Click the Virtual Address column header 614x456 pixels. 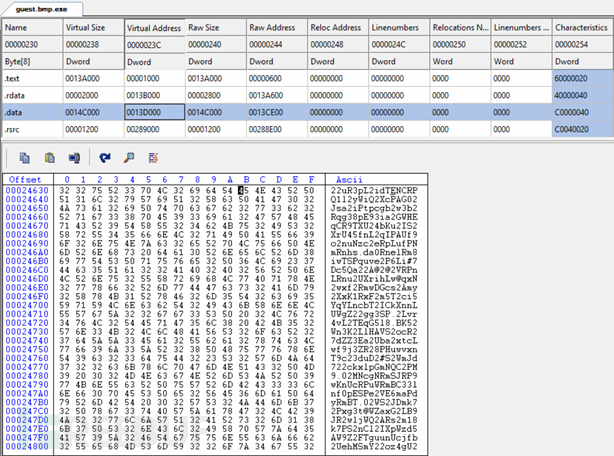(x=153, y=28)
